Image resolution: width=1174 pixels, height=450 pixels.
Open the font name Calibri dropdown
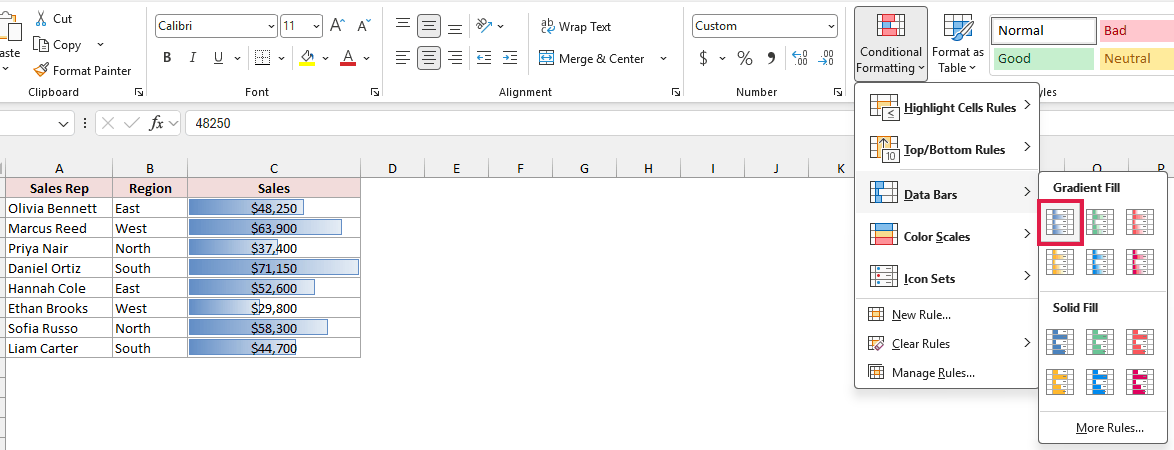[271, 26]
